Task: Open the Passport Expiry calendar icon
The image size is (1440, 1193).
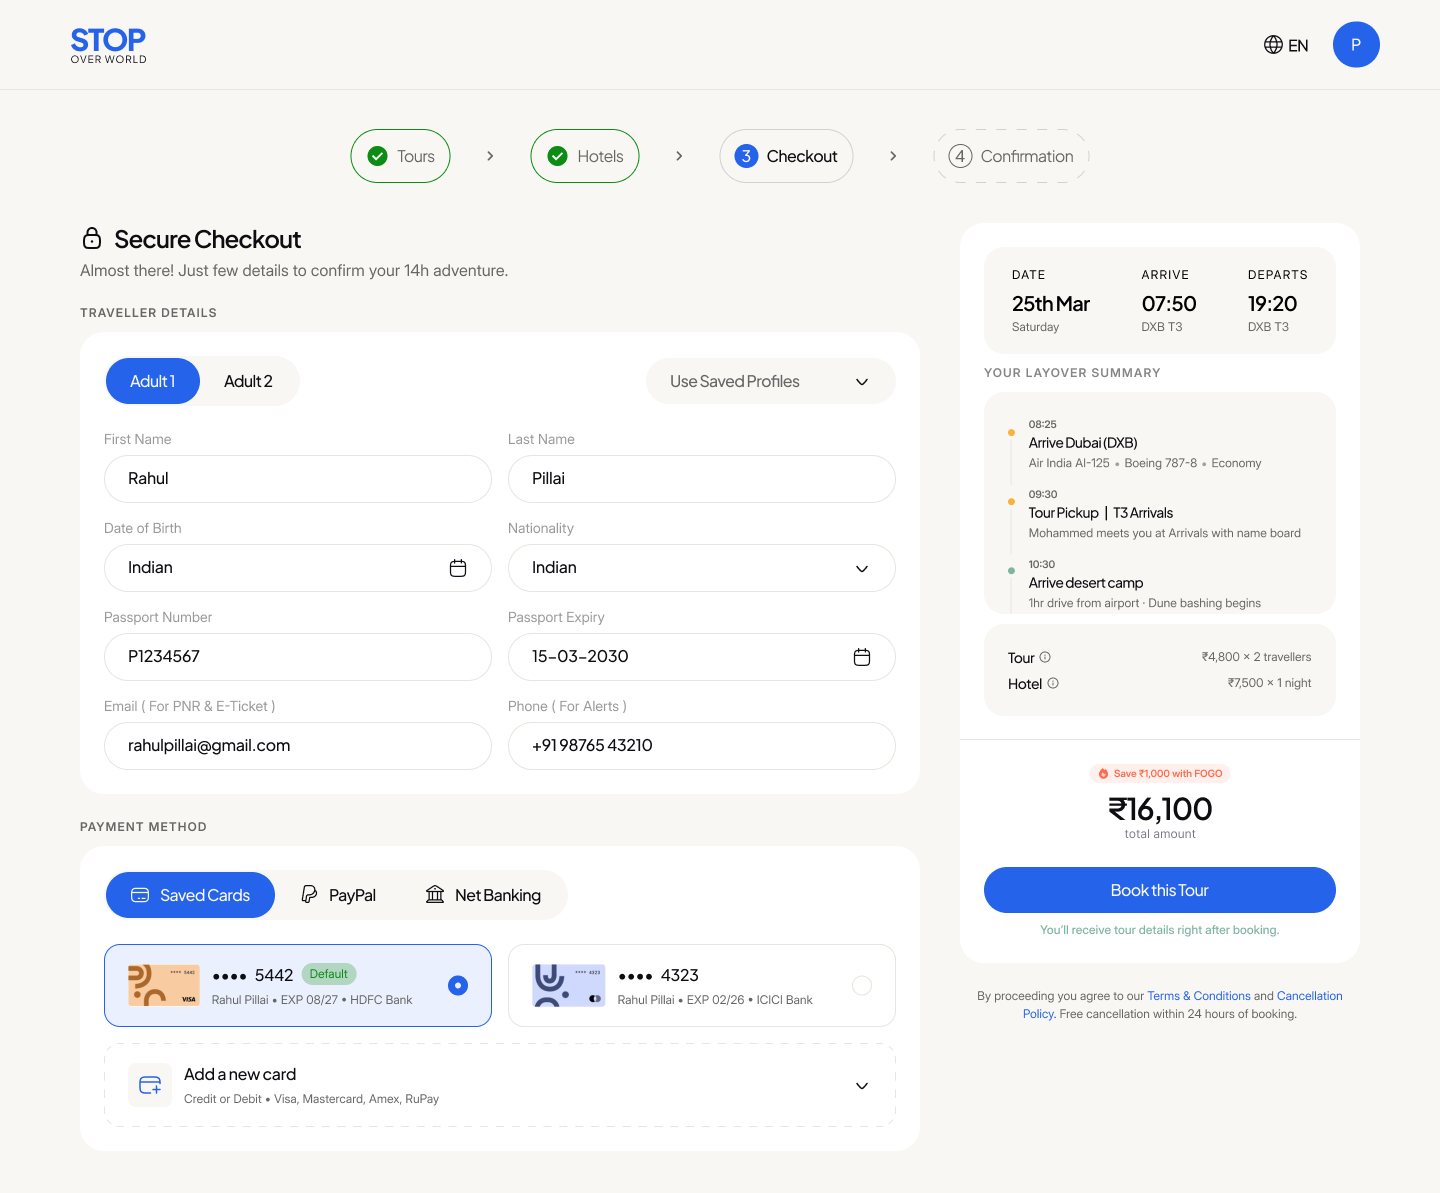Action: pos(862,657)
